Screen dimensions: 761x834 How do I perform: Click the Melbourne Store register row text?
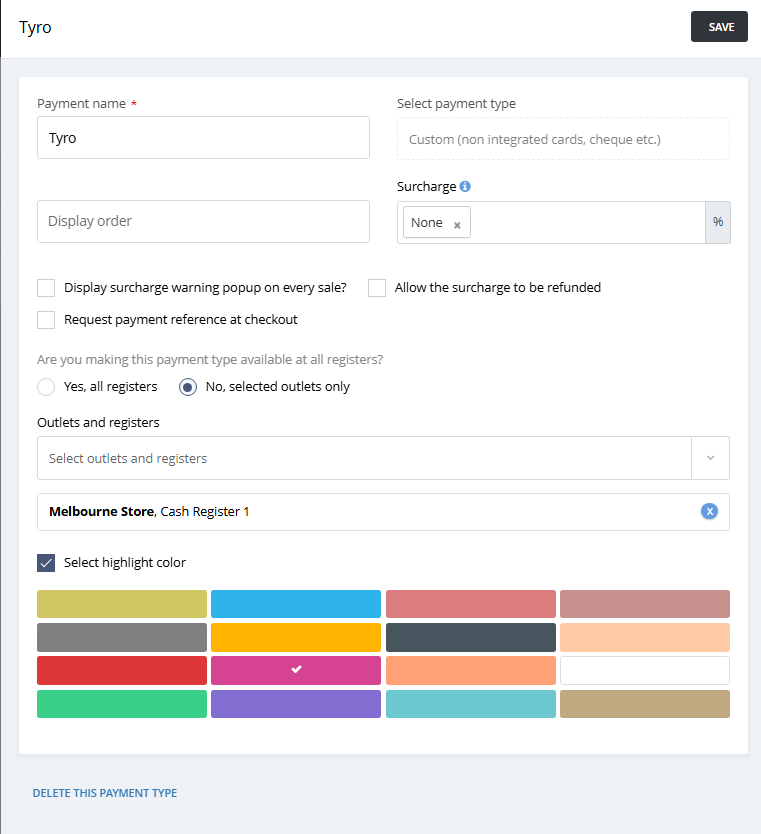pos(149,512)
